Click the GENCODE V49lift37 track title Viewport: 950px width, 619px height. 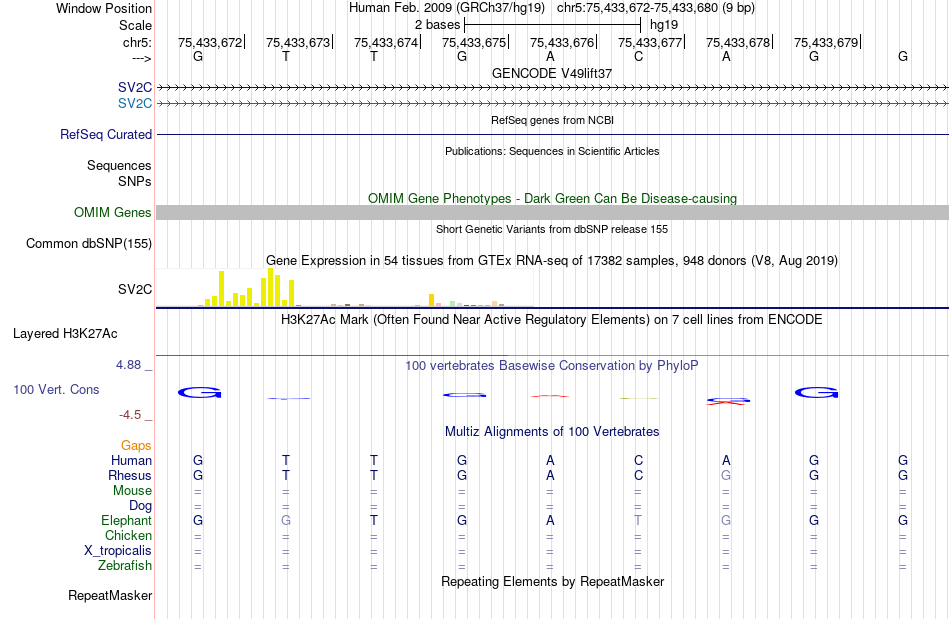coord(552,73)
